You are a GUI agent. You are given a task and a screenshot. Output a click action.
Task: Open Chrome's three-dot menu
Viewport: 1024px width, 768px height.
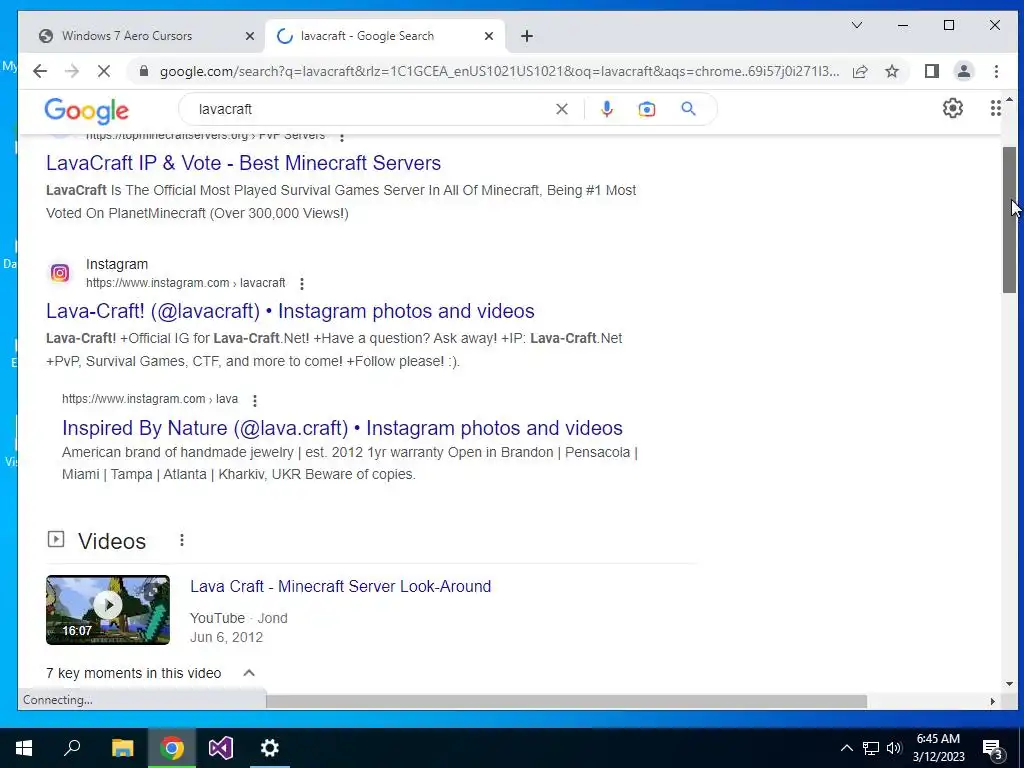996,71
